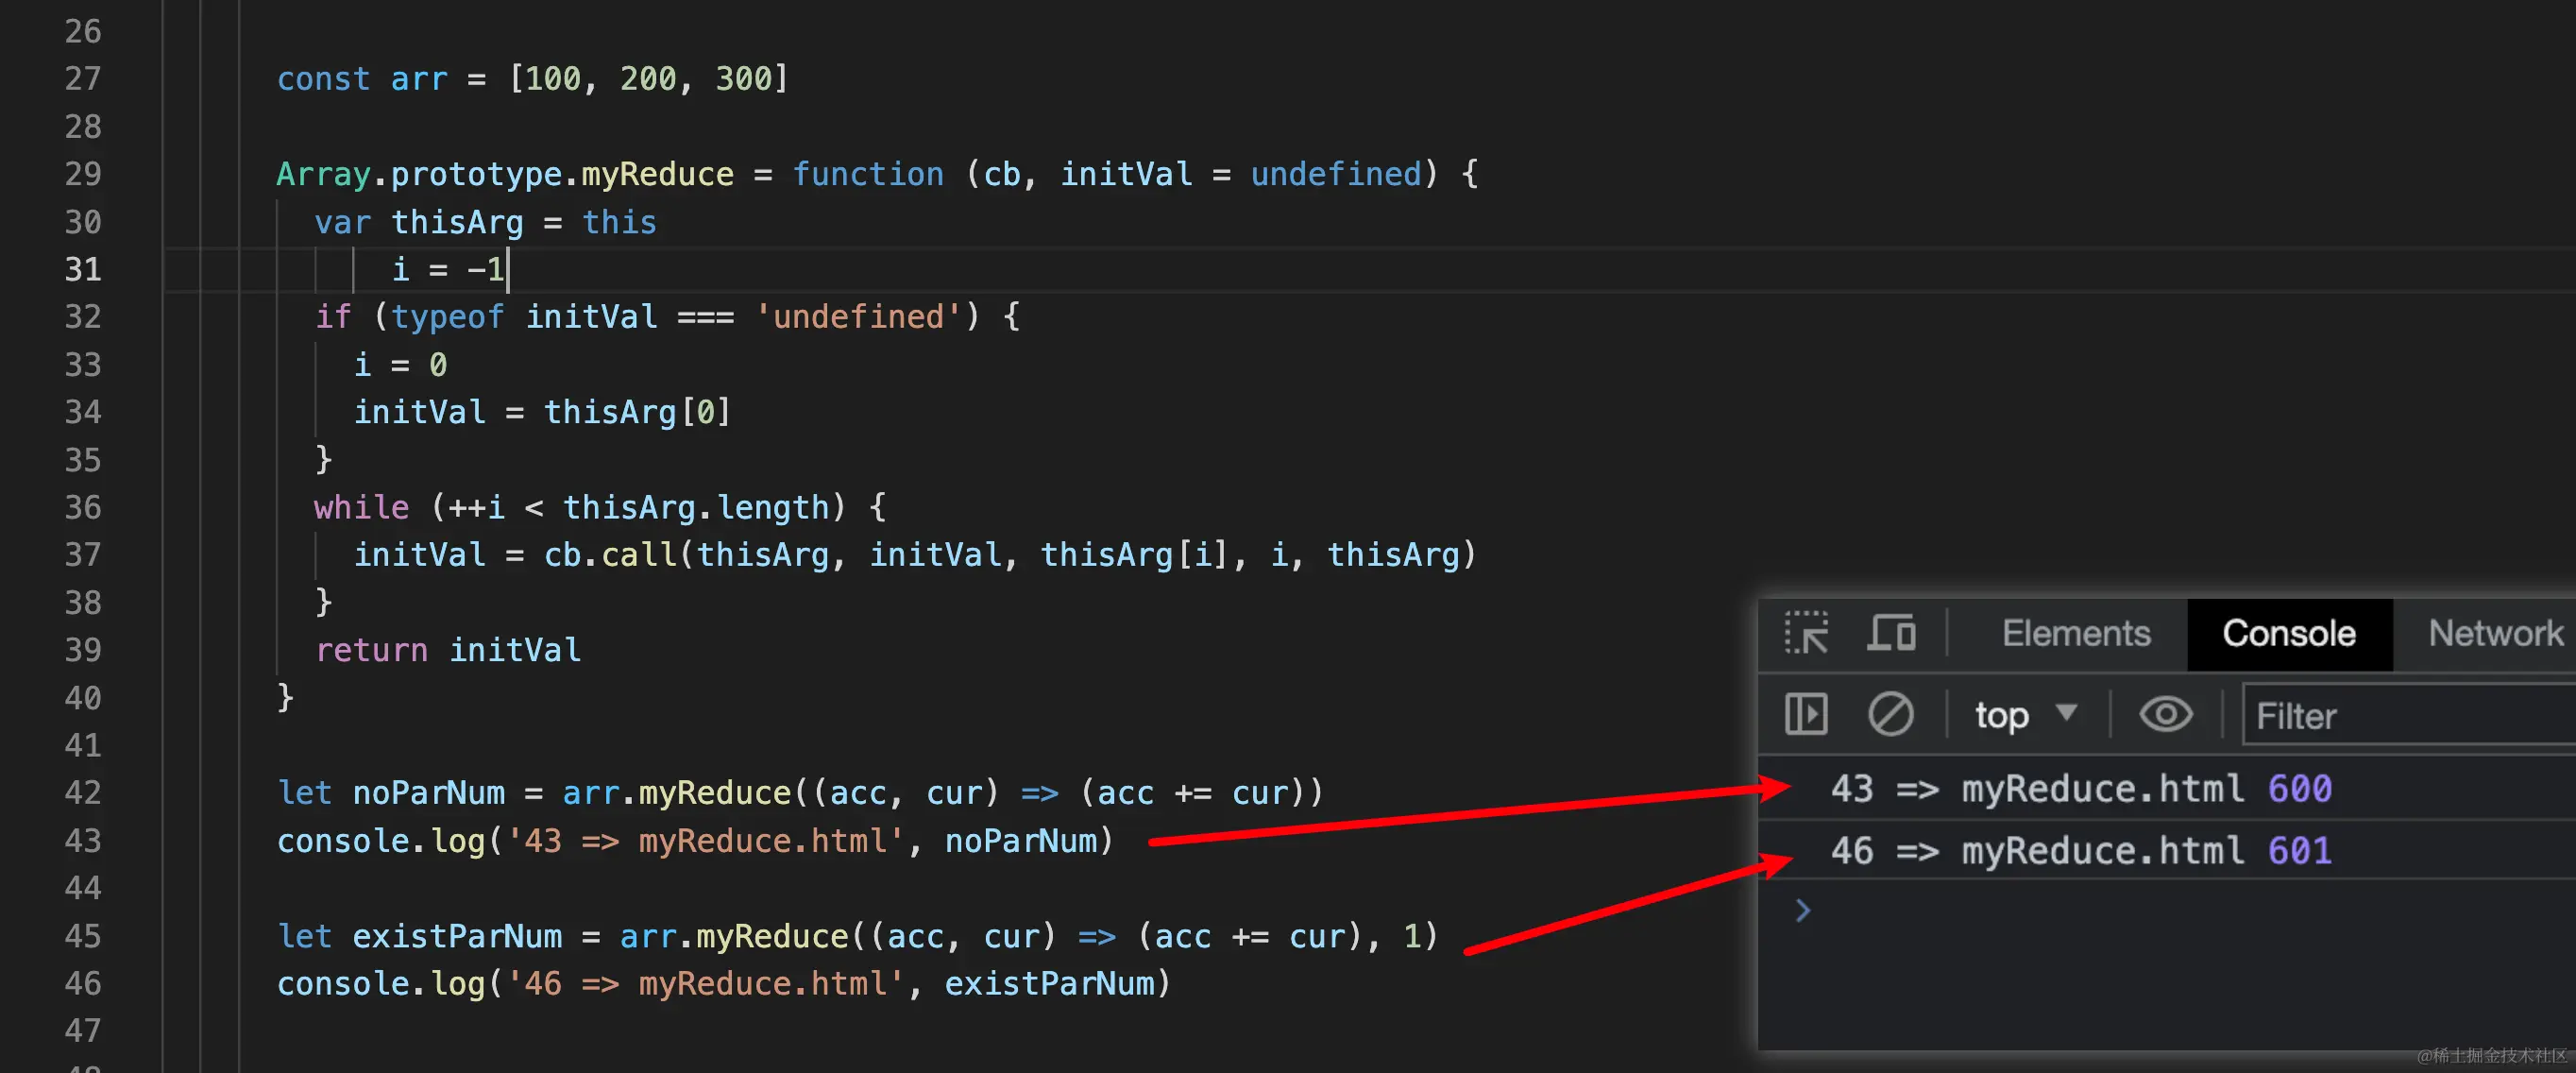2576x1073 pixels.
Task: Select the Console tab
Action: tap(2289, 634)
